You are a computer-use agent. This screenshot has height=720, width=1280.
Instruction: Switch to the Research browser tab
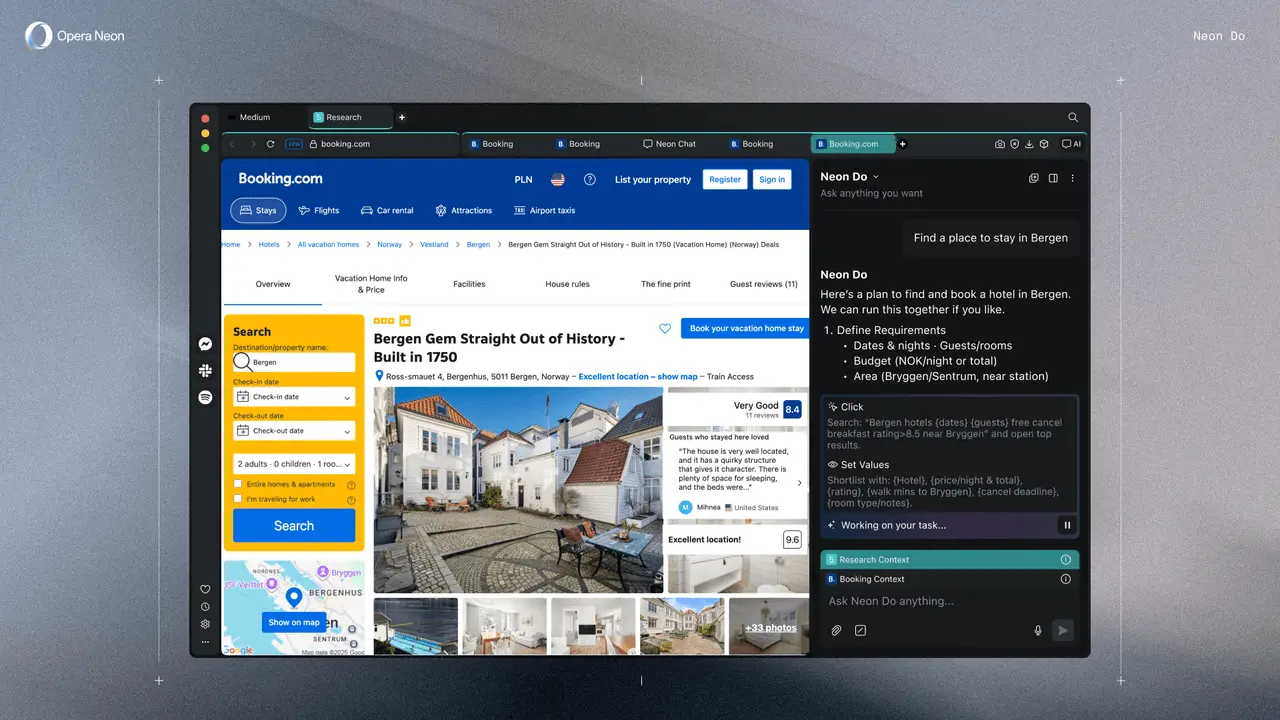click(347, 116)
